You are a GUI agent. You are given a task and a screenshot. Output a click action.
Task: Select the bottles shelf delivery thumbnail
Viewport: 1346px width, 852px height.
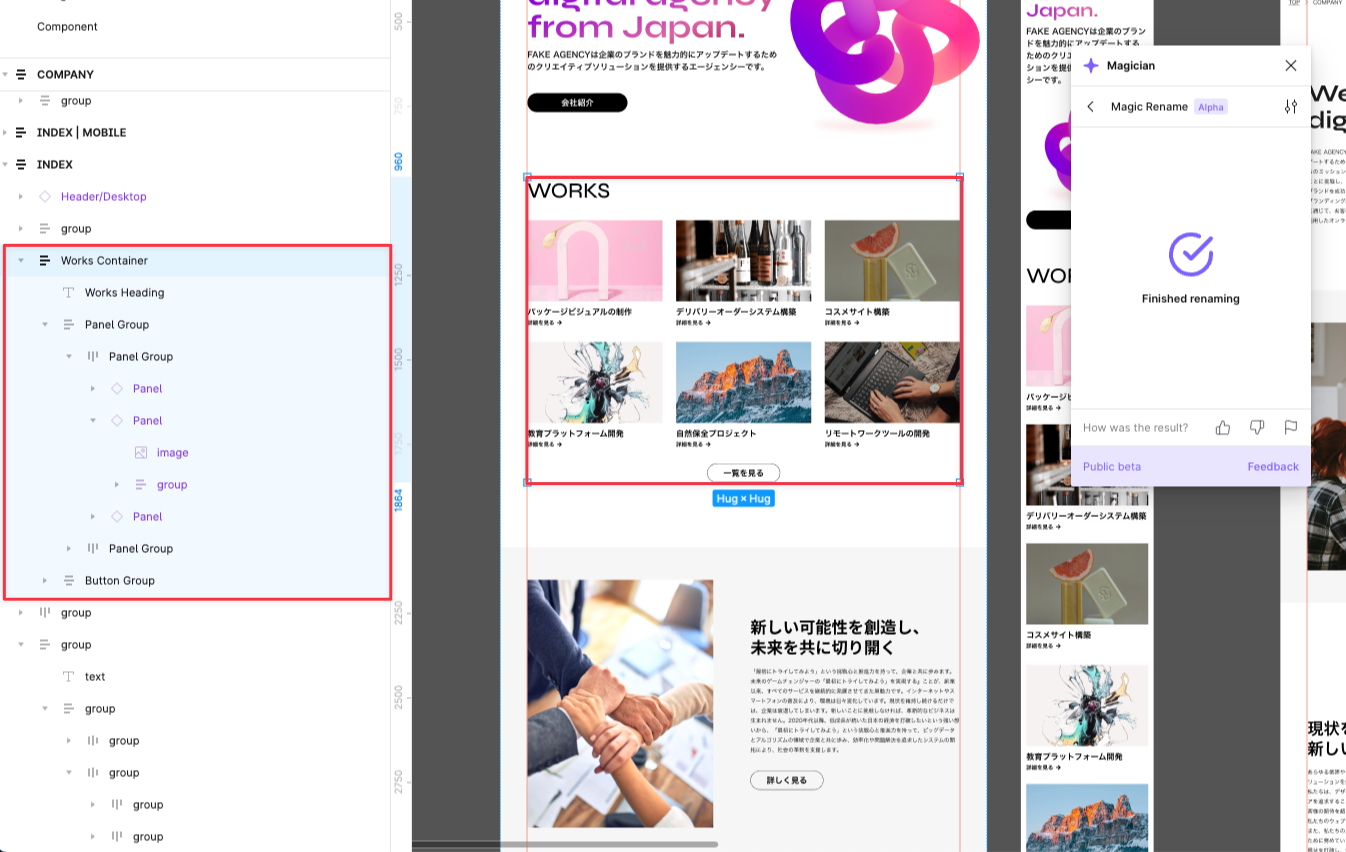pyautogui.click(x=743, y=260)
